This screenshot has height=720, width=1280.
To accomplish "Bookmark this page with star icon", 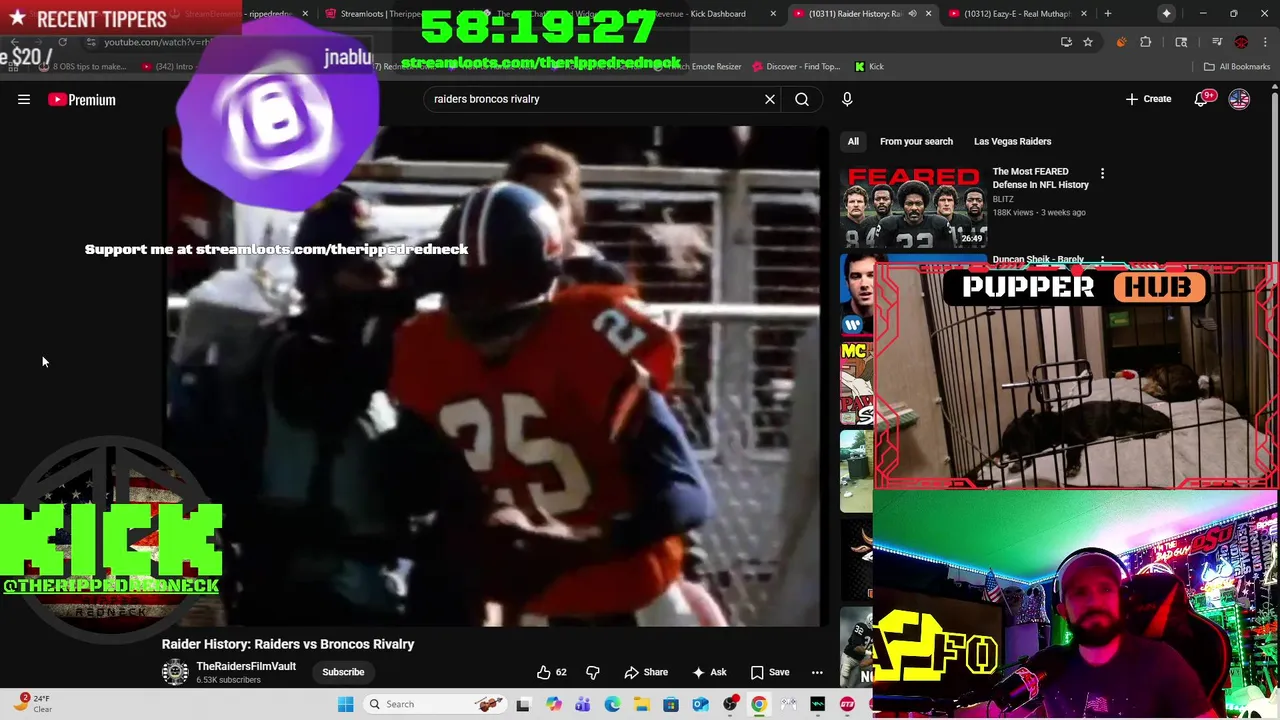I will pyautogui.click(x=1088, y=42).
